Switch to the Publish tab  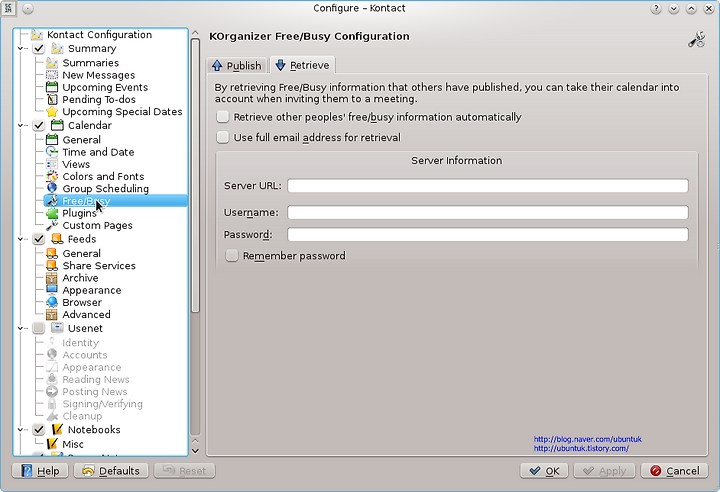[237, 66]
